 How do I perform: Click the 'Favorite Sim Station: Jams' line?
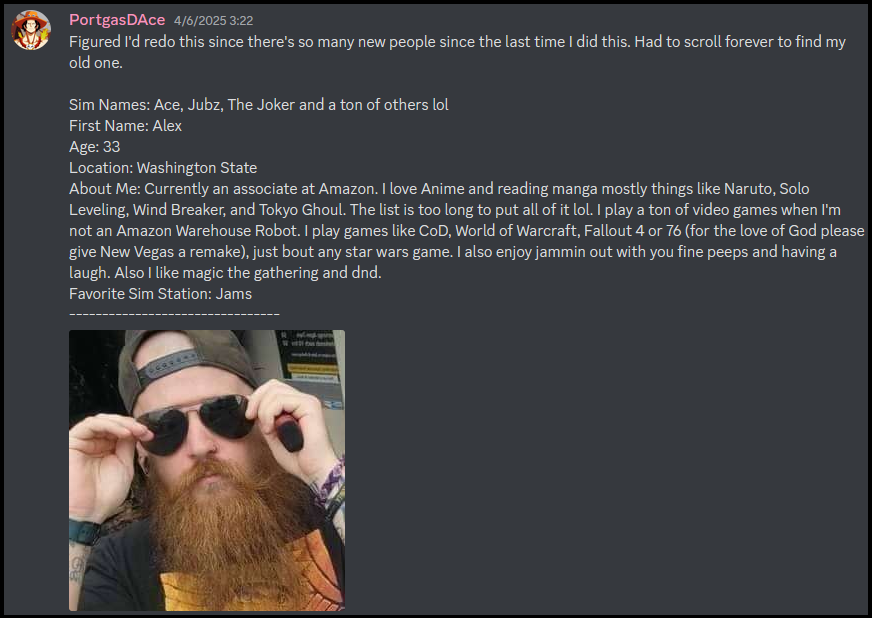tap(160, 294)
